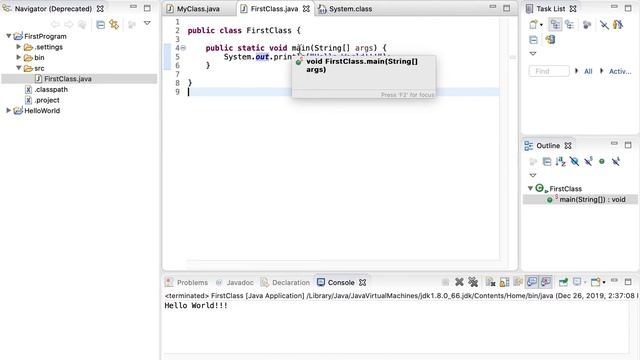Screen dimensions: 640x360
Task: Click the Display Selected Console icon
Action: click(x=577, y=282)
